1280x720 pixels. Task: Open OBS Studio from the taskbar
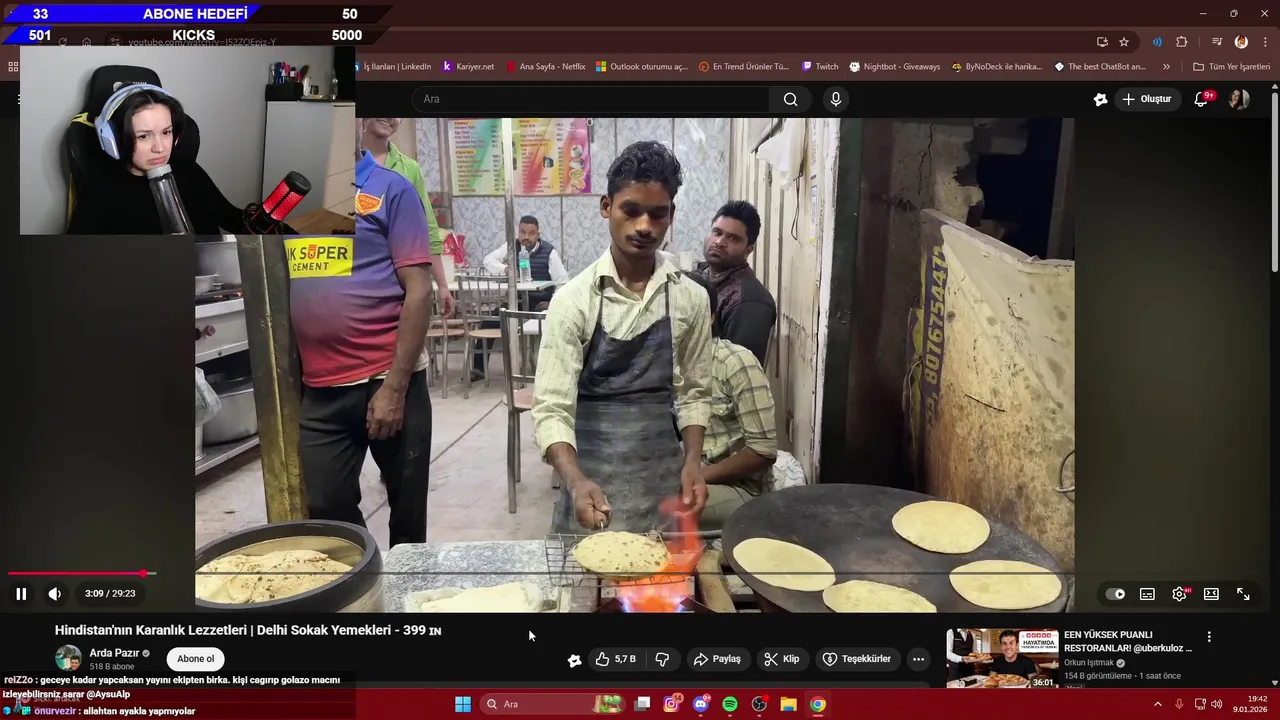click(x=759, y=704)
